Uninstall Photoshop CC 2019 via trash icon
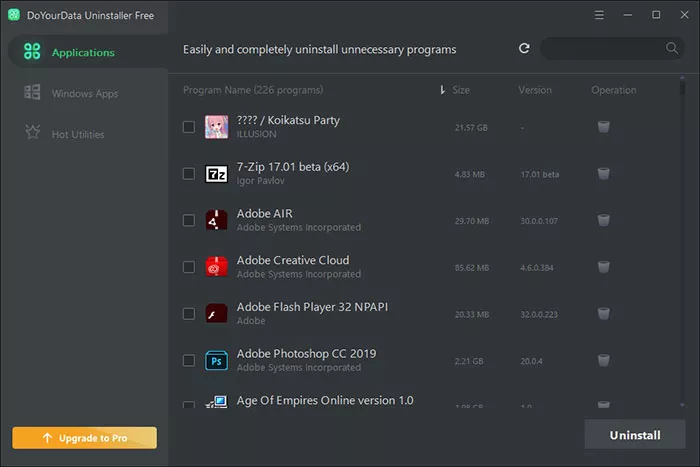 click(604, 360)
